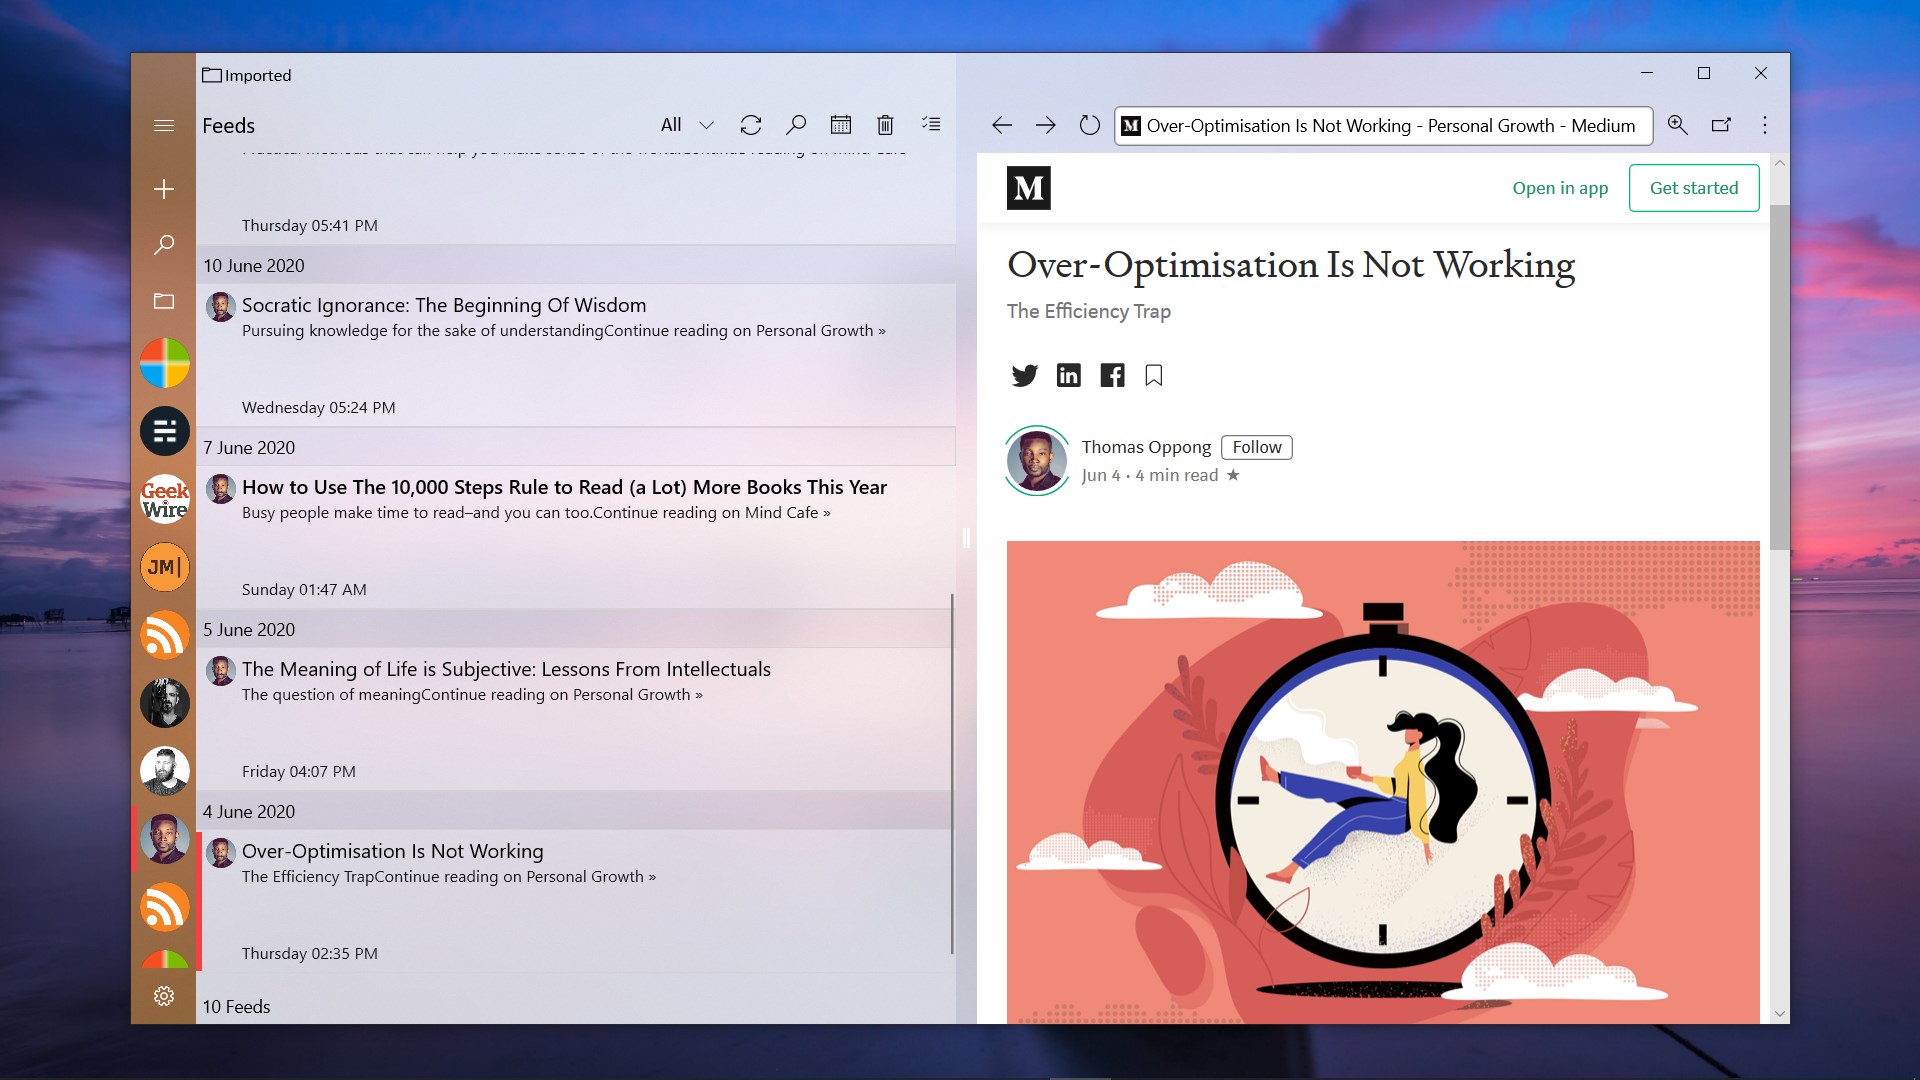Select the Socratic Ignorance article

pyautogui.click(x=444, y=305)
